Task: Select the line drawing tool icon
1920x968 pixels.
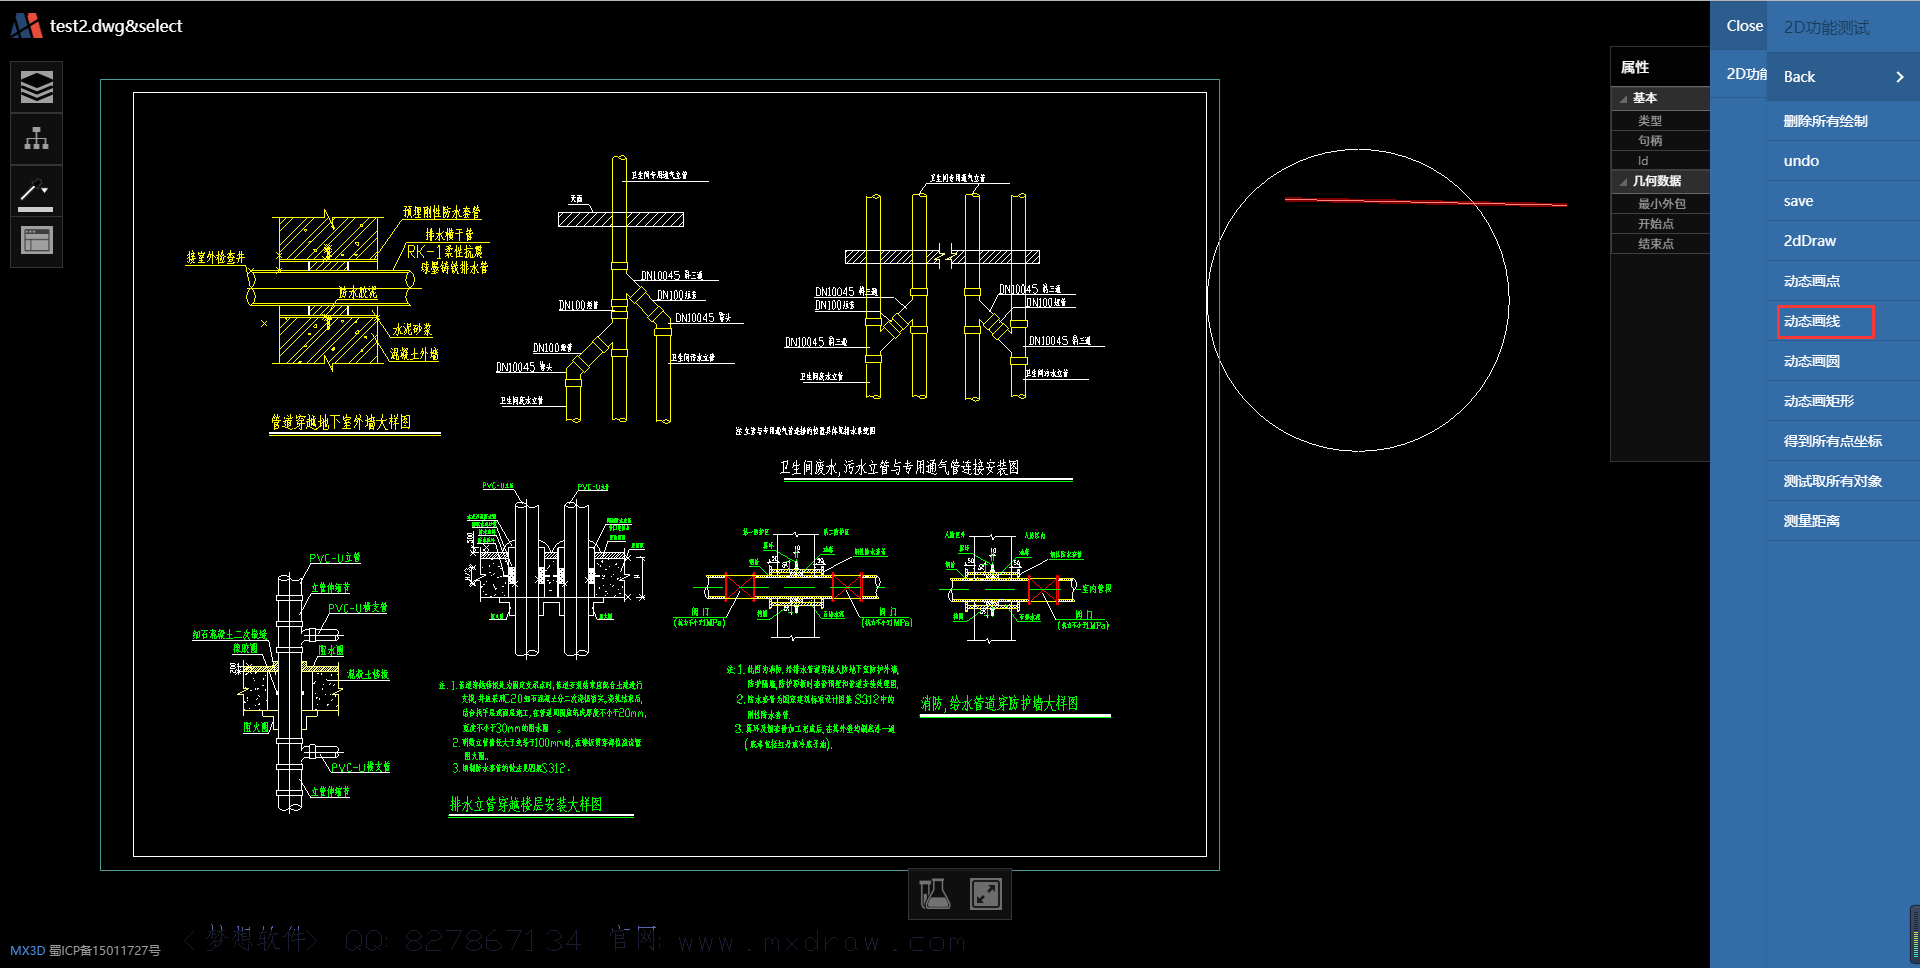Action: [x=37, y=190]
